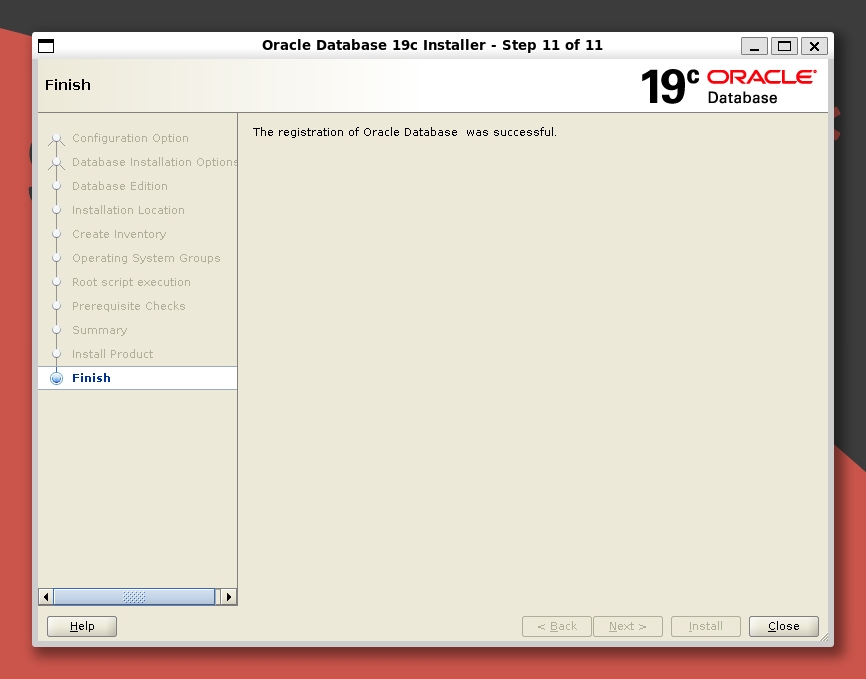Select the Summary step

coord(99,330)
